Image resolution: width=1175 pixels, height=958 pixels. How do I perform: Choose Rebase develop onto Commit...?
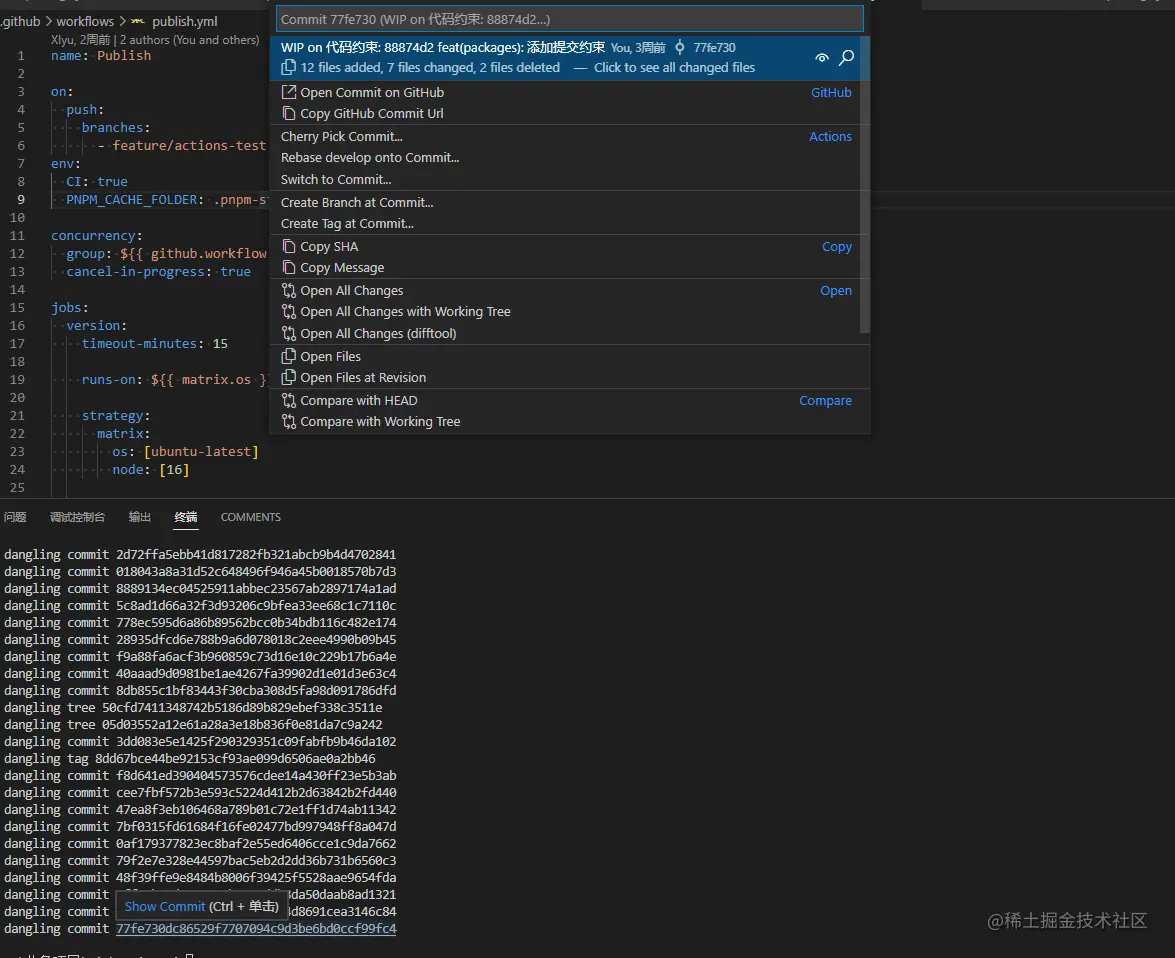pos(570,157)
